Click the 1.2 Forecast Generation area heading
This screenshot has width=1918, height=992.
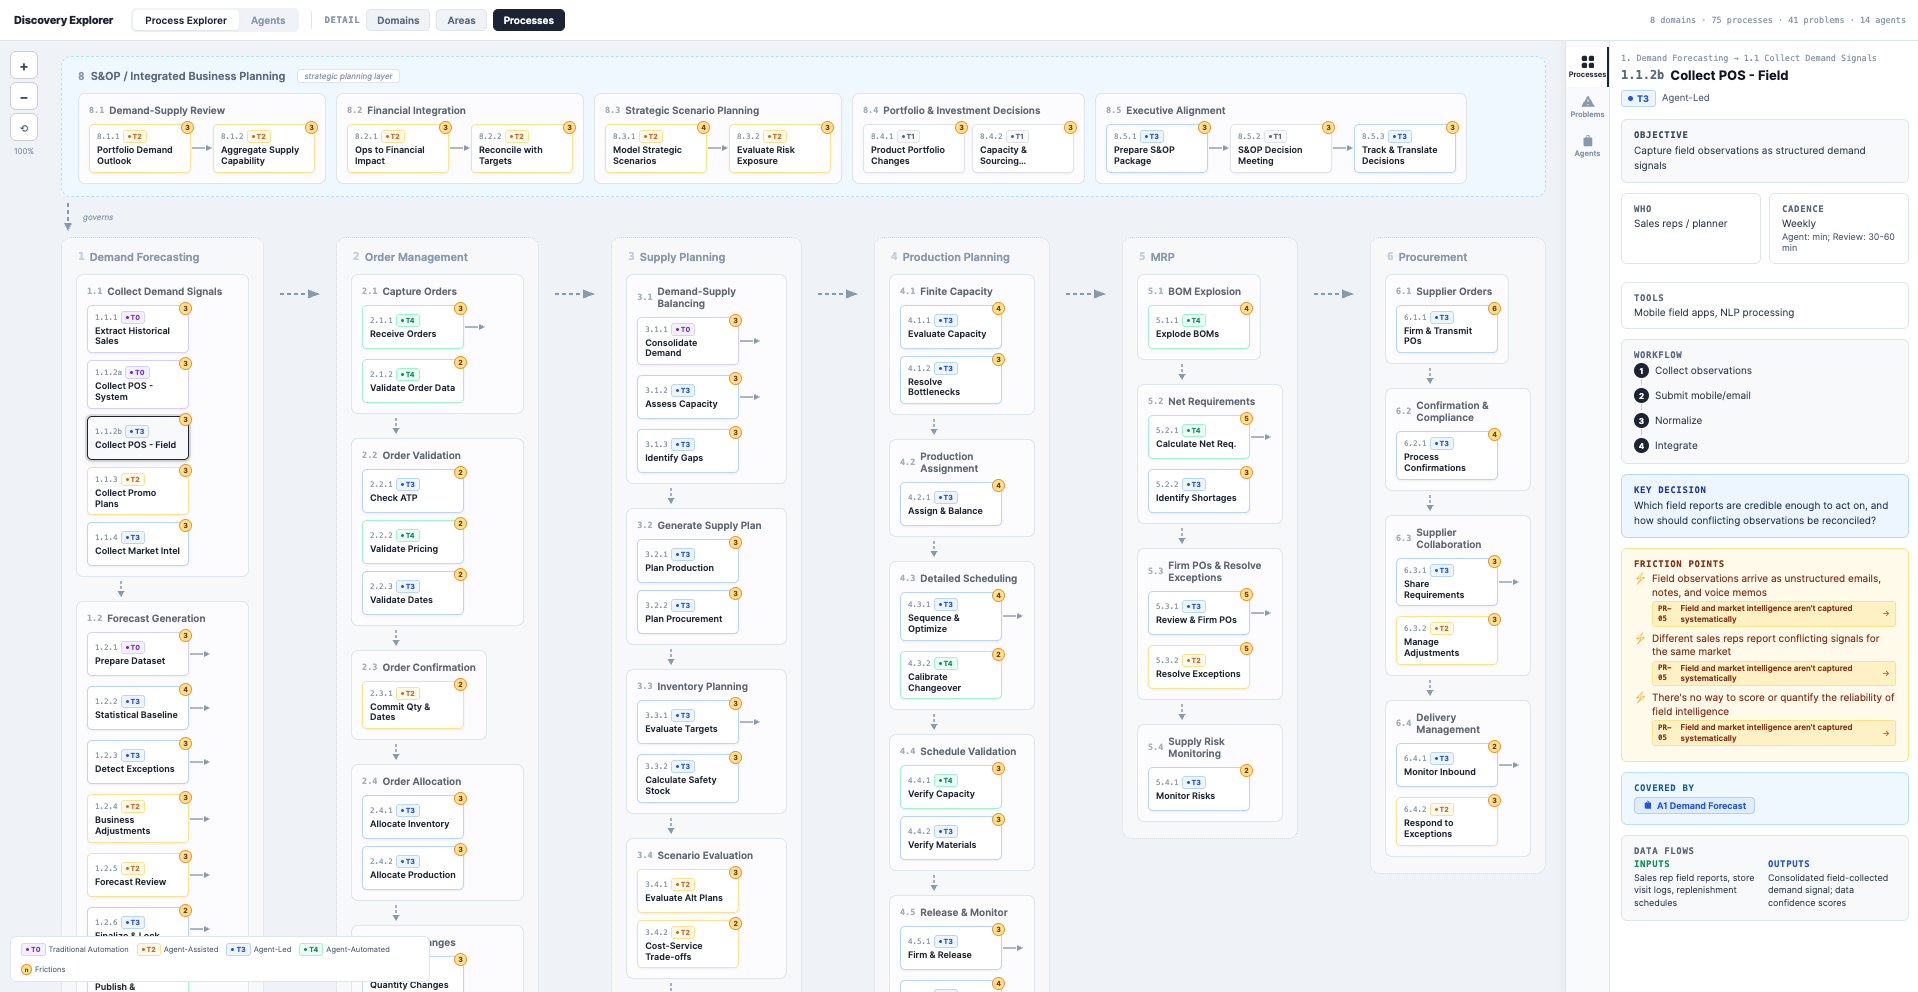[146, 618]
